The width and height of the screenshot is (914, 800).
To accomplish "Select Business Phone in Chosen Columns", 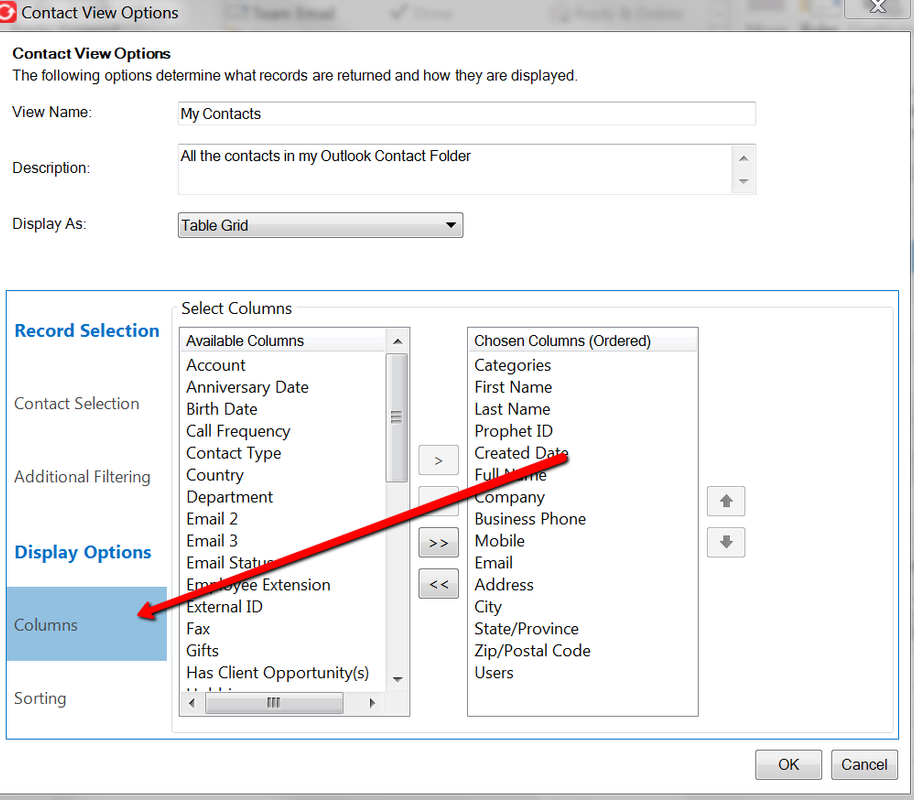I will [530, 519].
